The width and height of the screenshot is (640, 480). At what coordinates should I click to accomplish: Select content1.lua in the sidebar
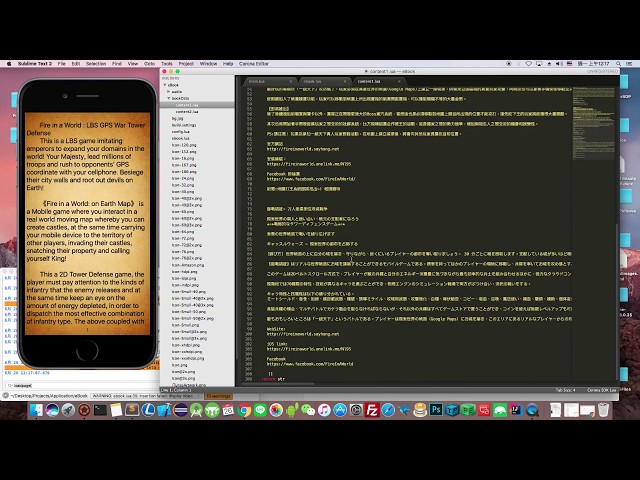point(187,105)
